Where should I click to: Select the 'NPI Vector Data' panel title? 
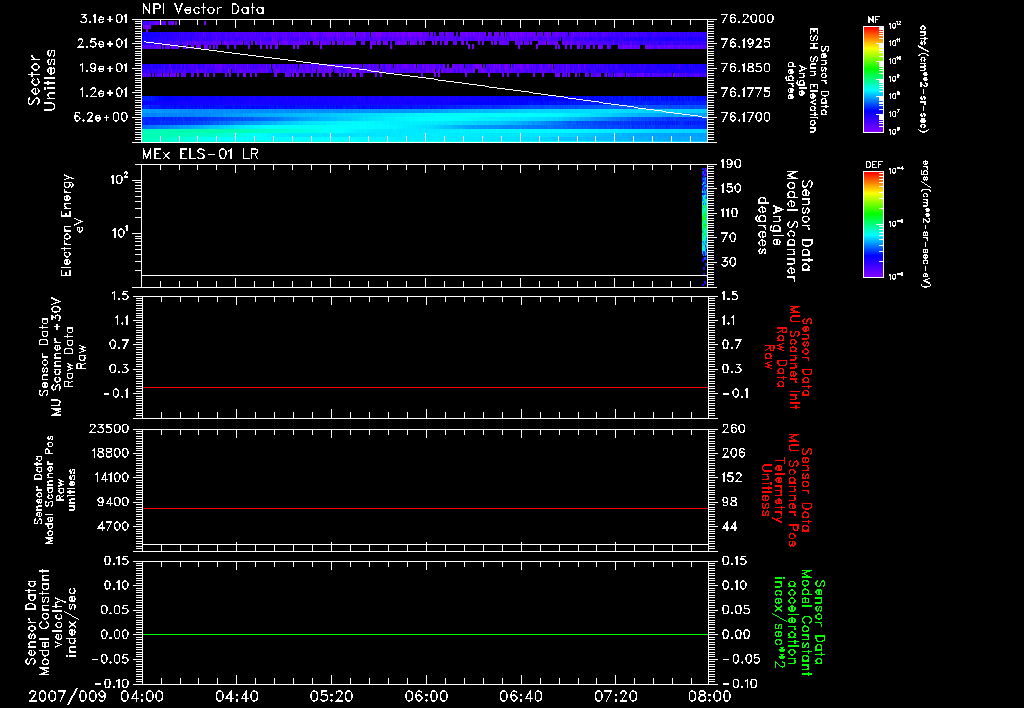pos(203,9)
